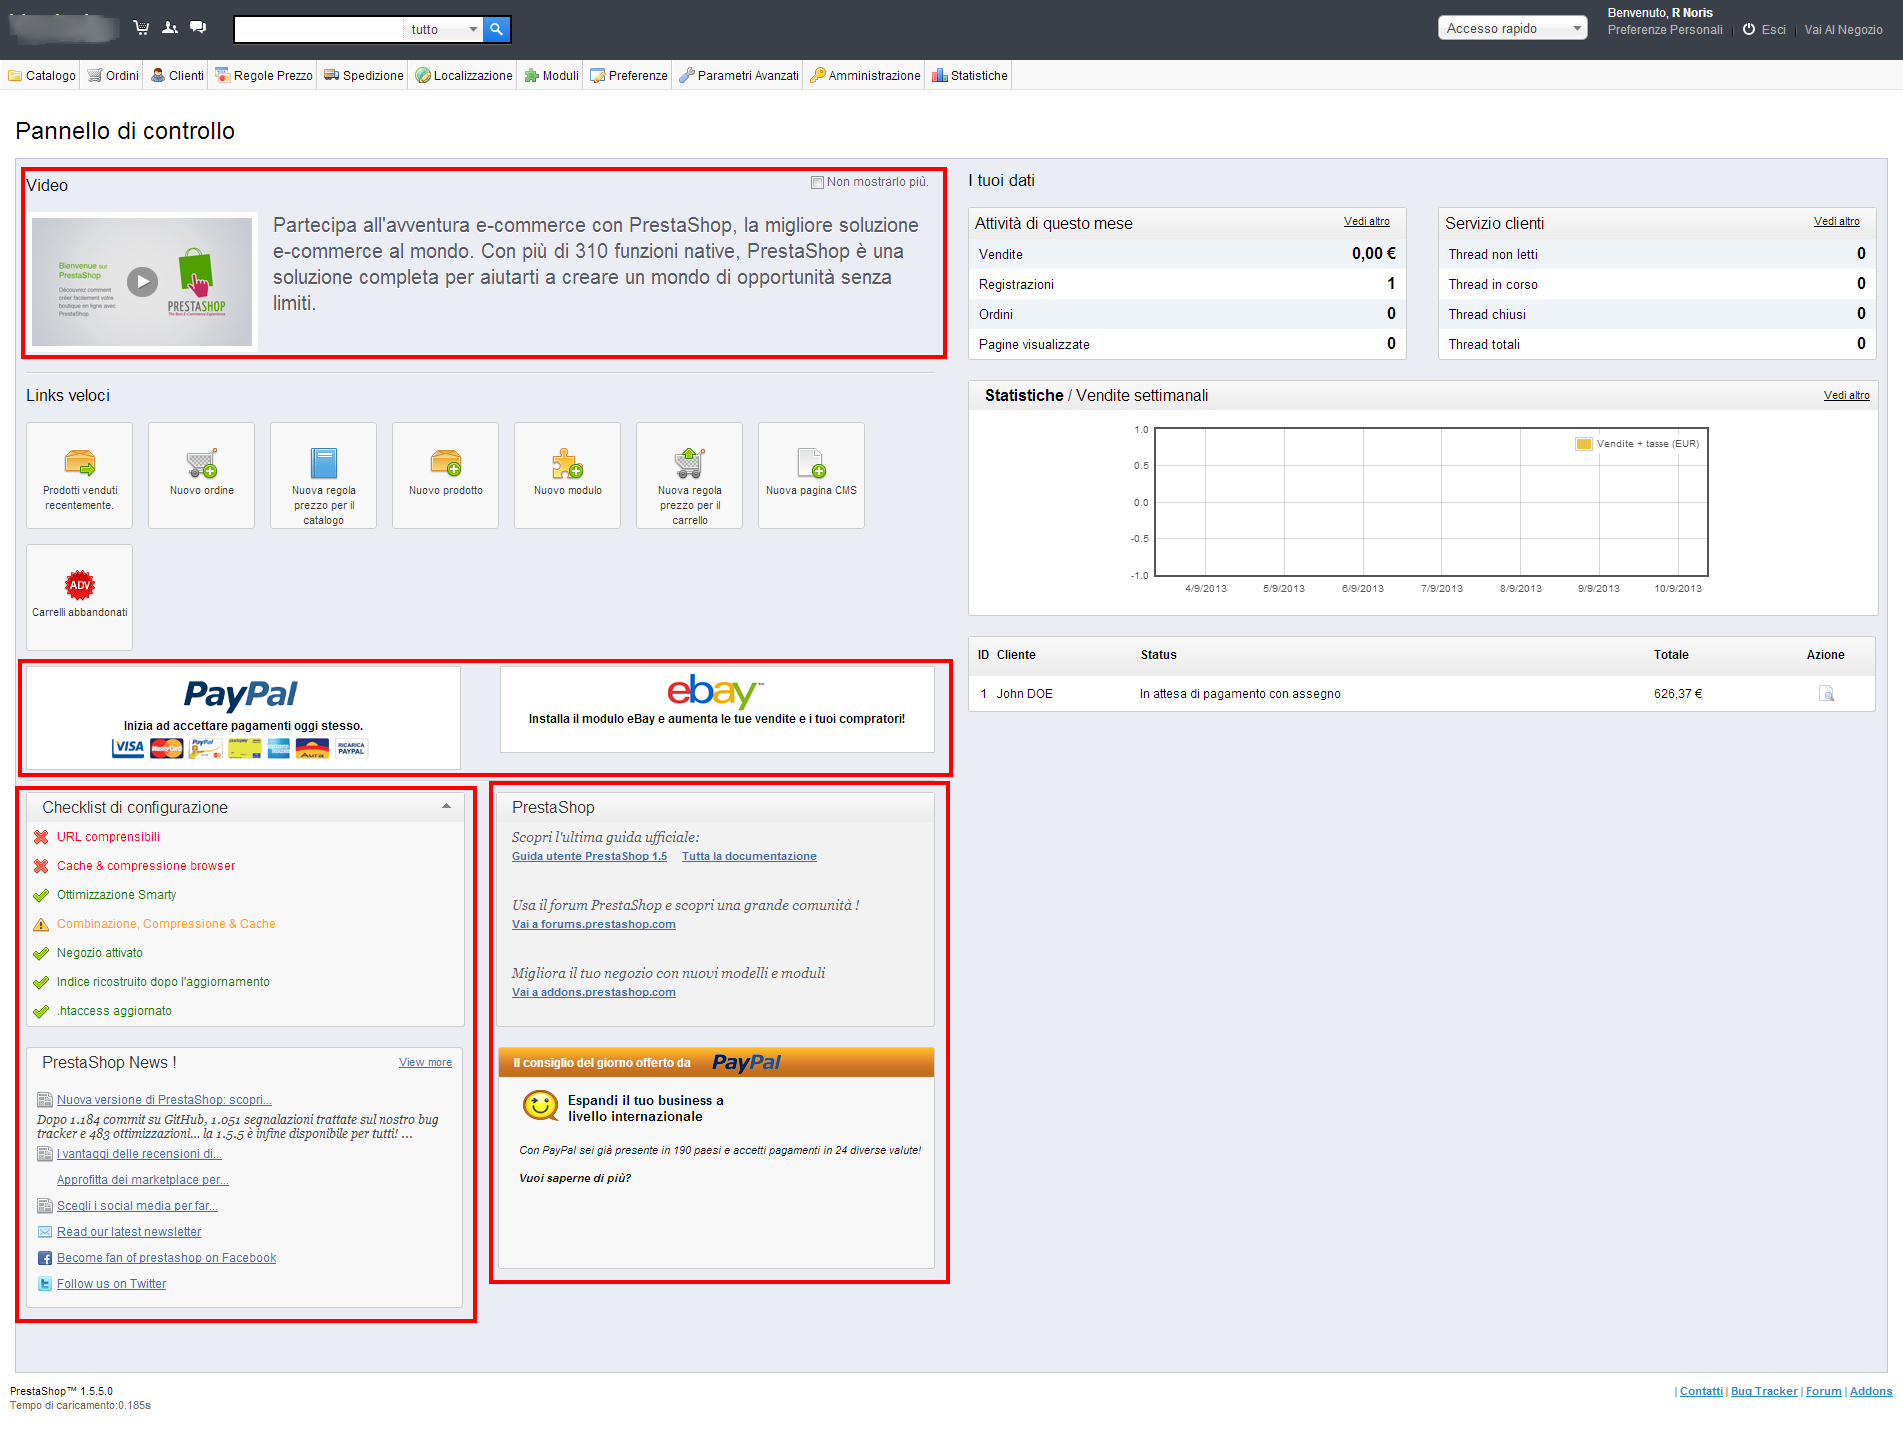Viewport: 1903px width, 1448px height.
Task: Open the Parametri Avanzati menu
Action: click(x=739, y=75)
